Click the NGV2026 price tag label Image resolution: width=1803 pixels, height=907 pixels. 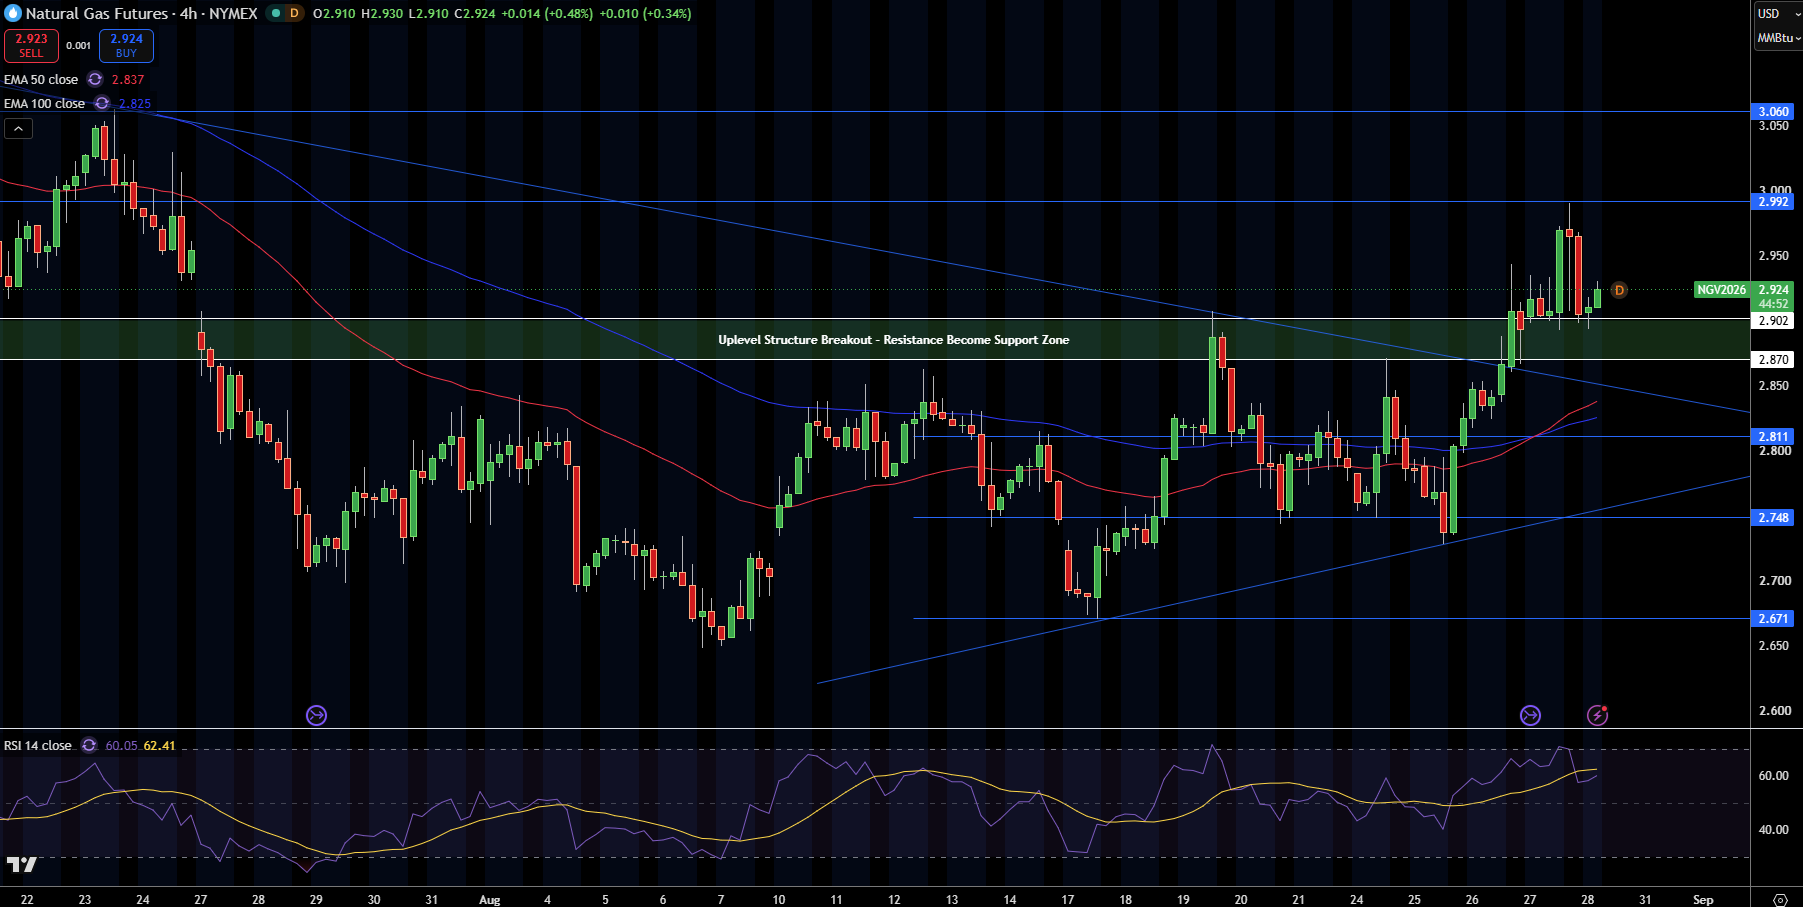tap(1721, 290)
